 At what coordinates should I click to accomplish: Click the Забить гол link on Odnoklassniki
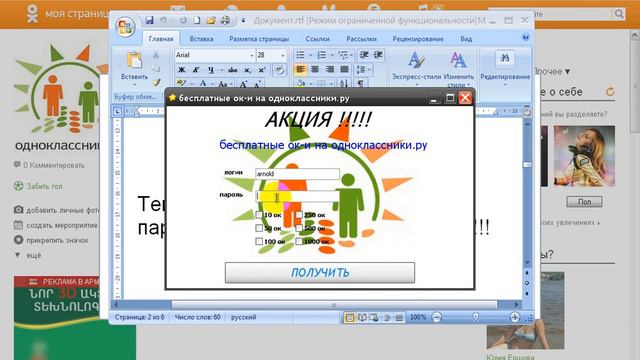(44, 186)
